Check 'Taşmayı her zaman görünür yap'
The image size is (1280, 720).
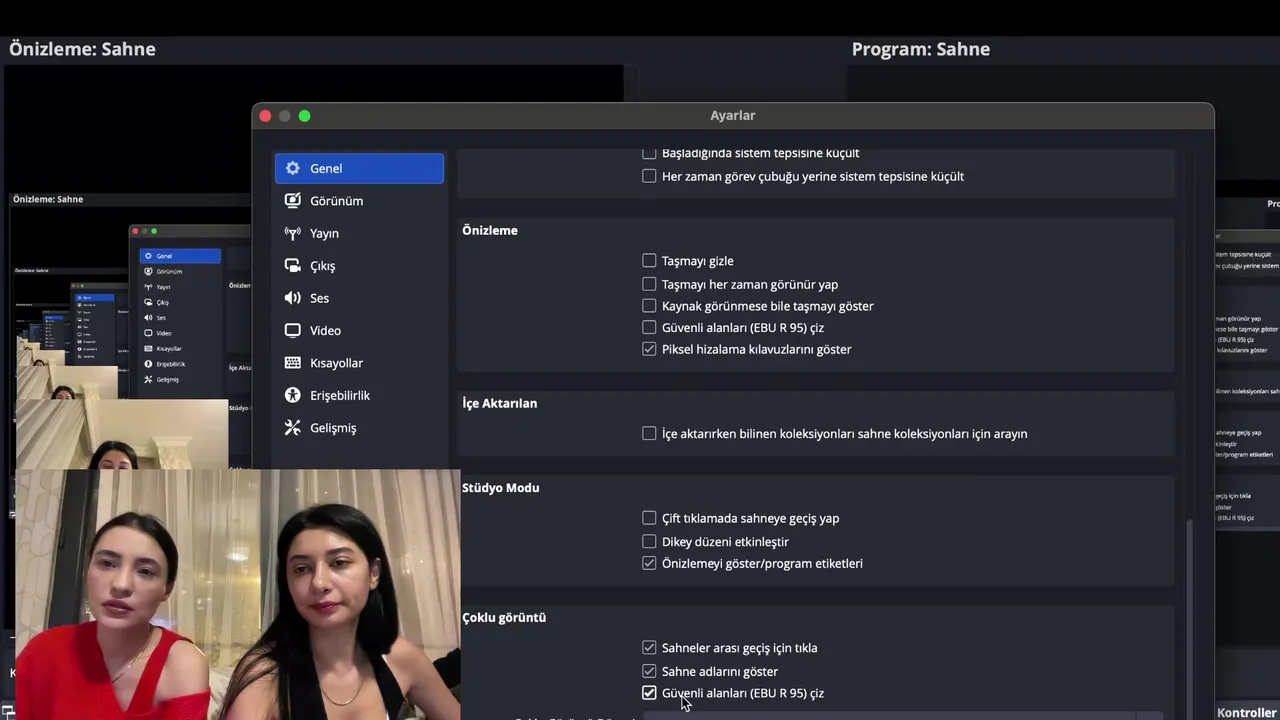pyautogui.click(x=649, y=284)
